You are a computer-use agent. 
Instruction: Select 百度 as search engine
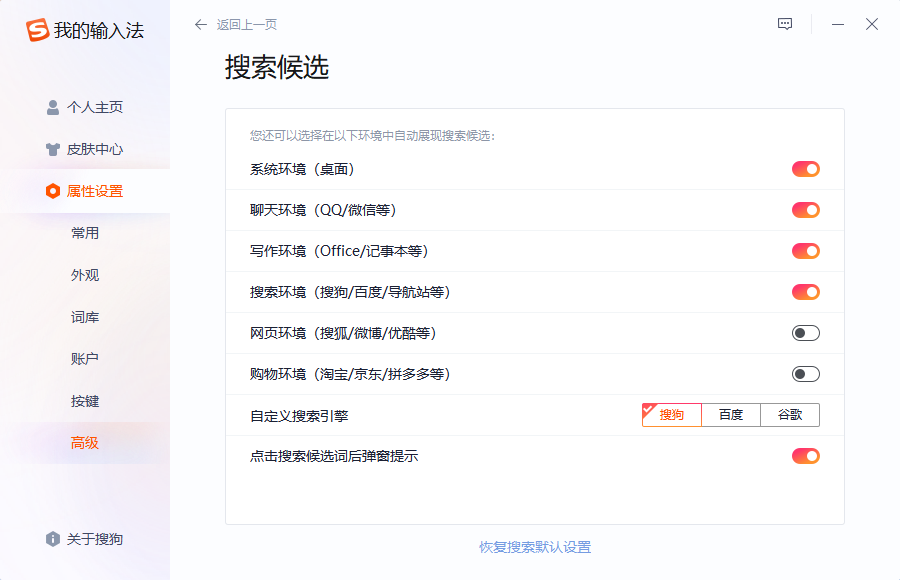coord(730,414)
